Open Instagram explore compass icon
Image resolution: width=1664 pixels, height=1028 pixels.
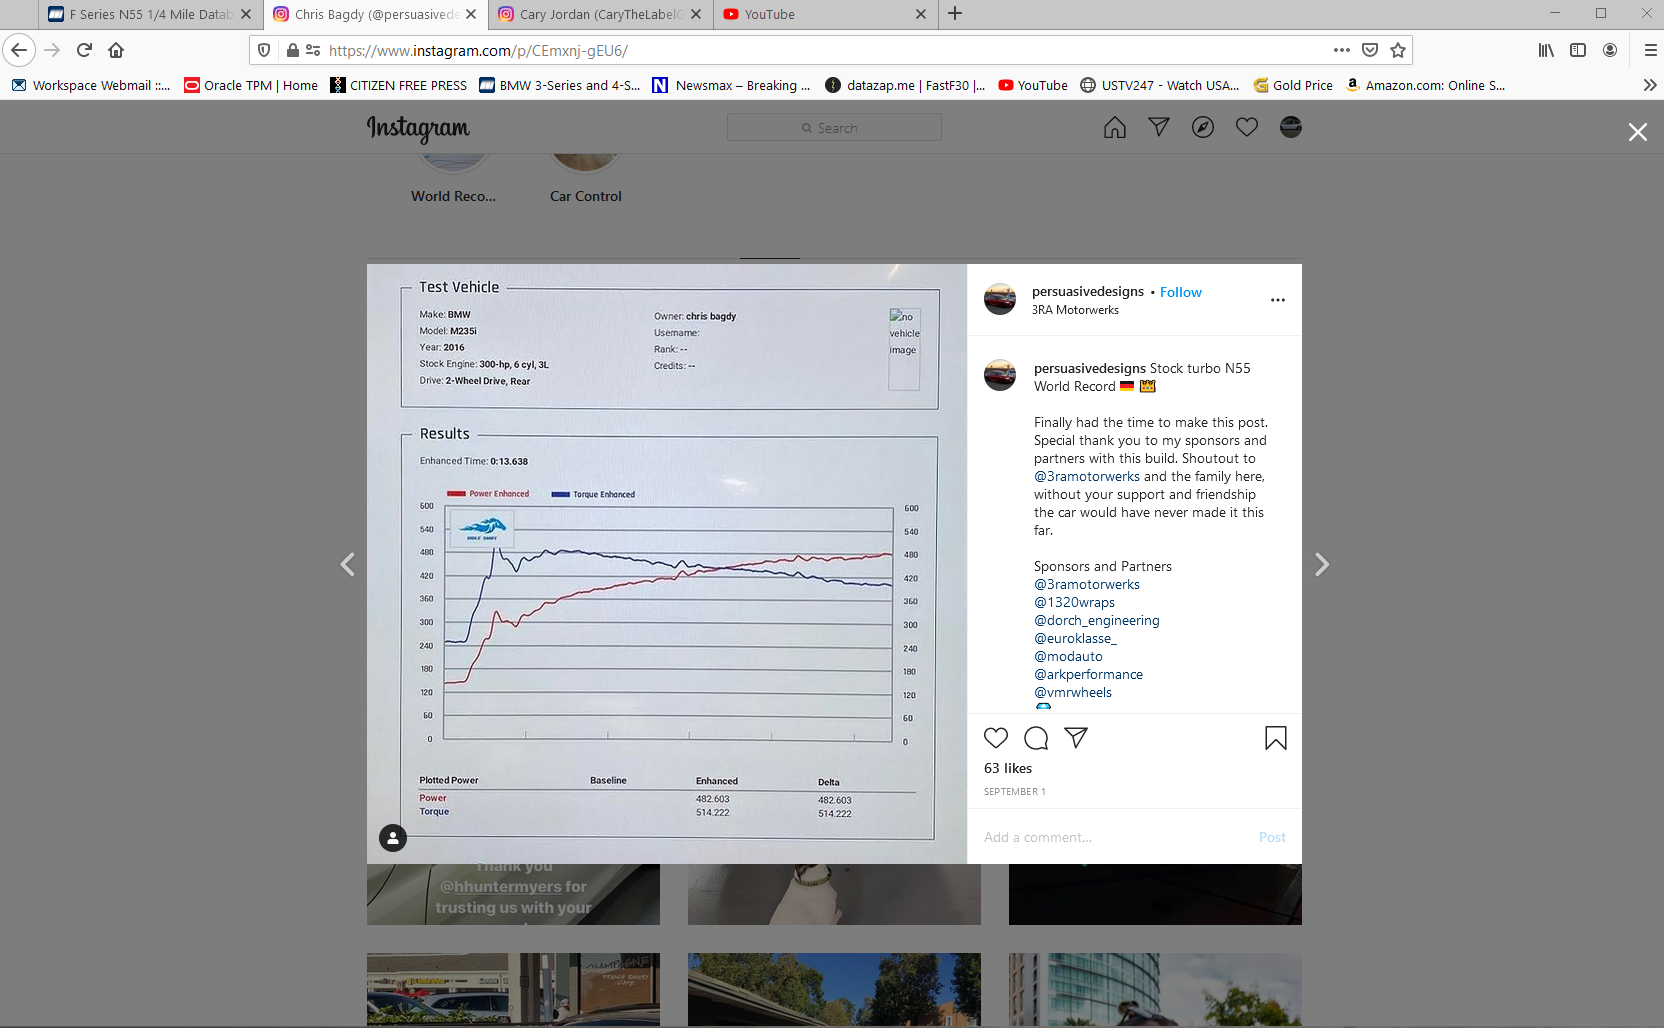point(1203,127)
